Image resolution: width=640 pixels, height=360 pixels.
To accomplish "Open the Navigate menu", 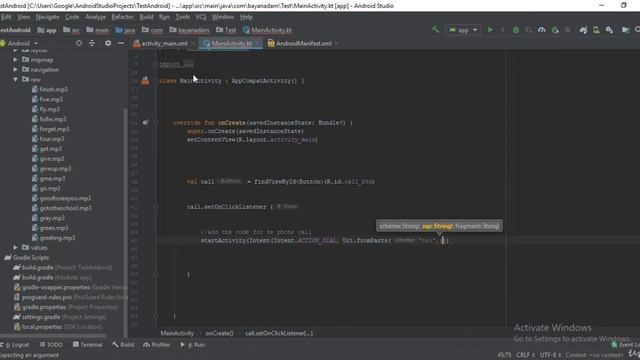I will (x=47, y=17).
